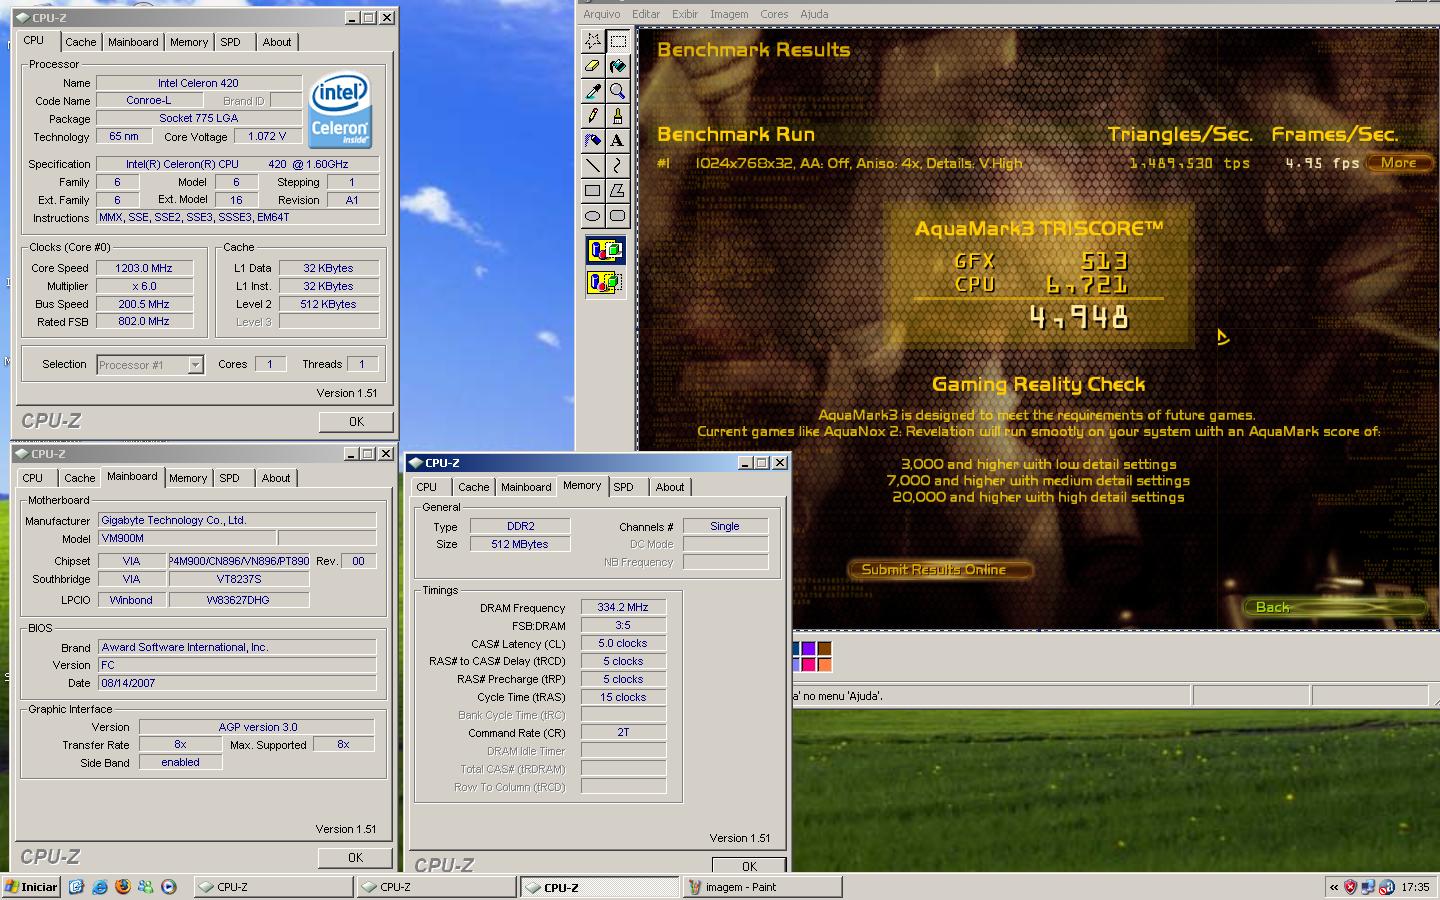Open SPD tab in top CPU-Z window
The width and height of the screenshot is (1440, 900).
(230, 42)
